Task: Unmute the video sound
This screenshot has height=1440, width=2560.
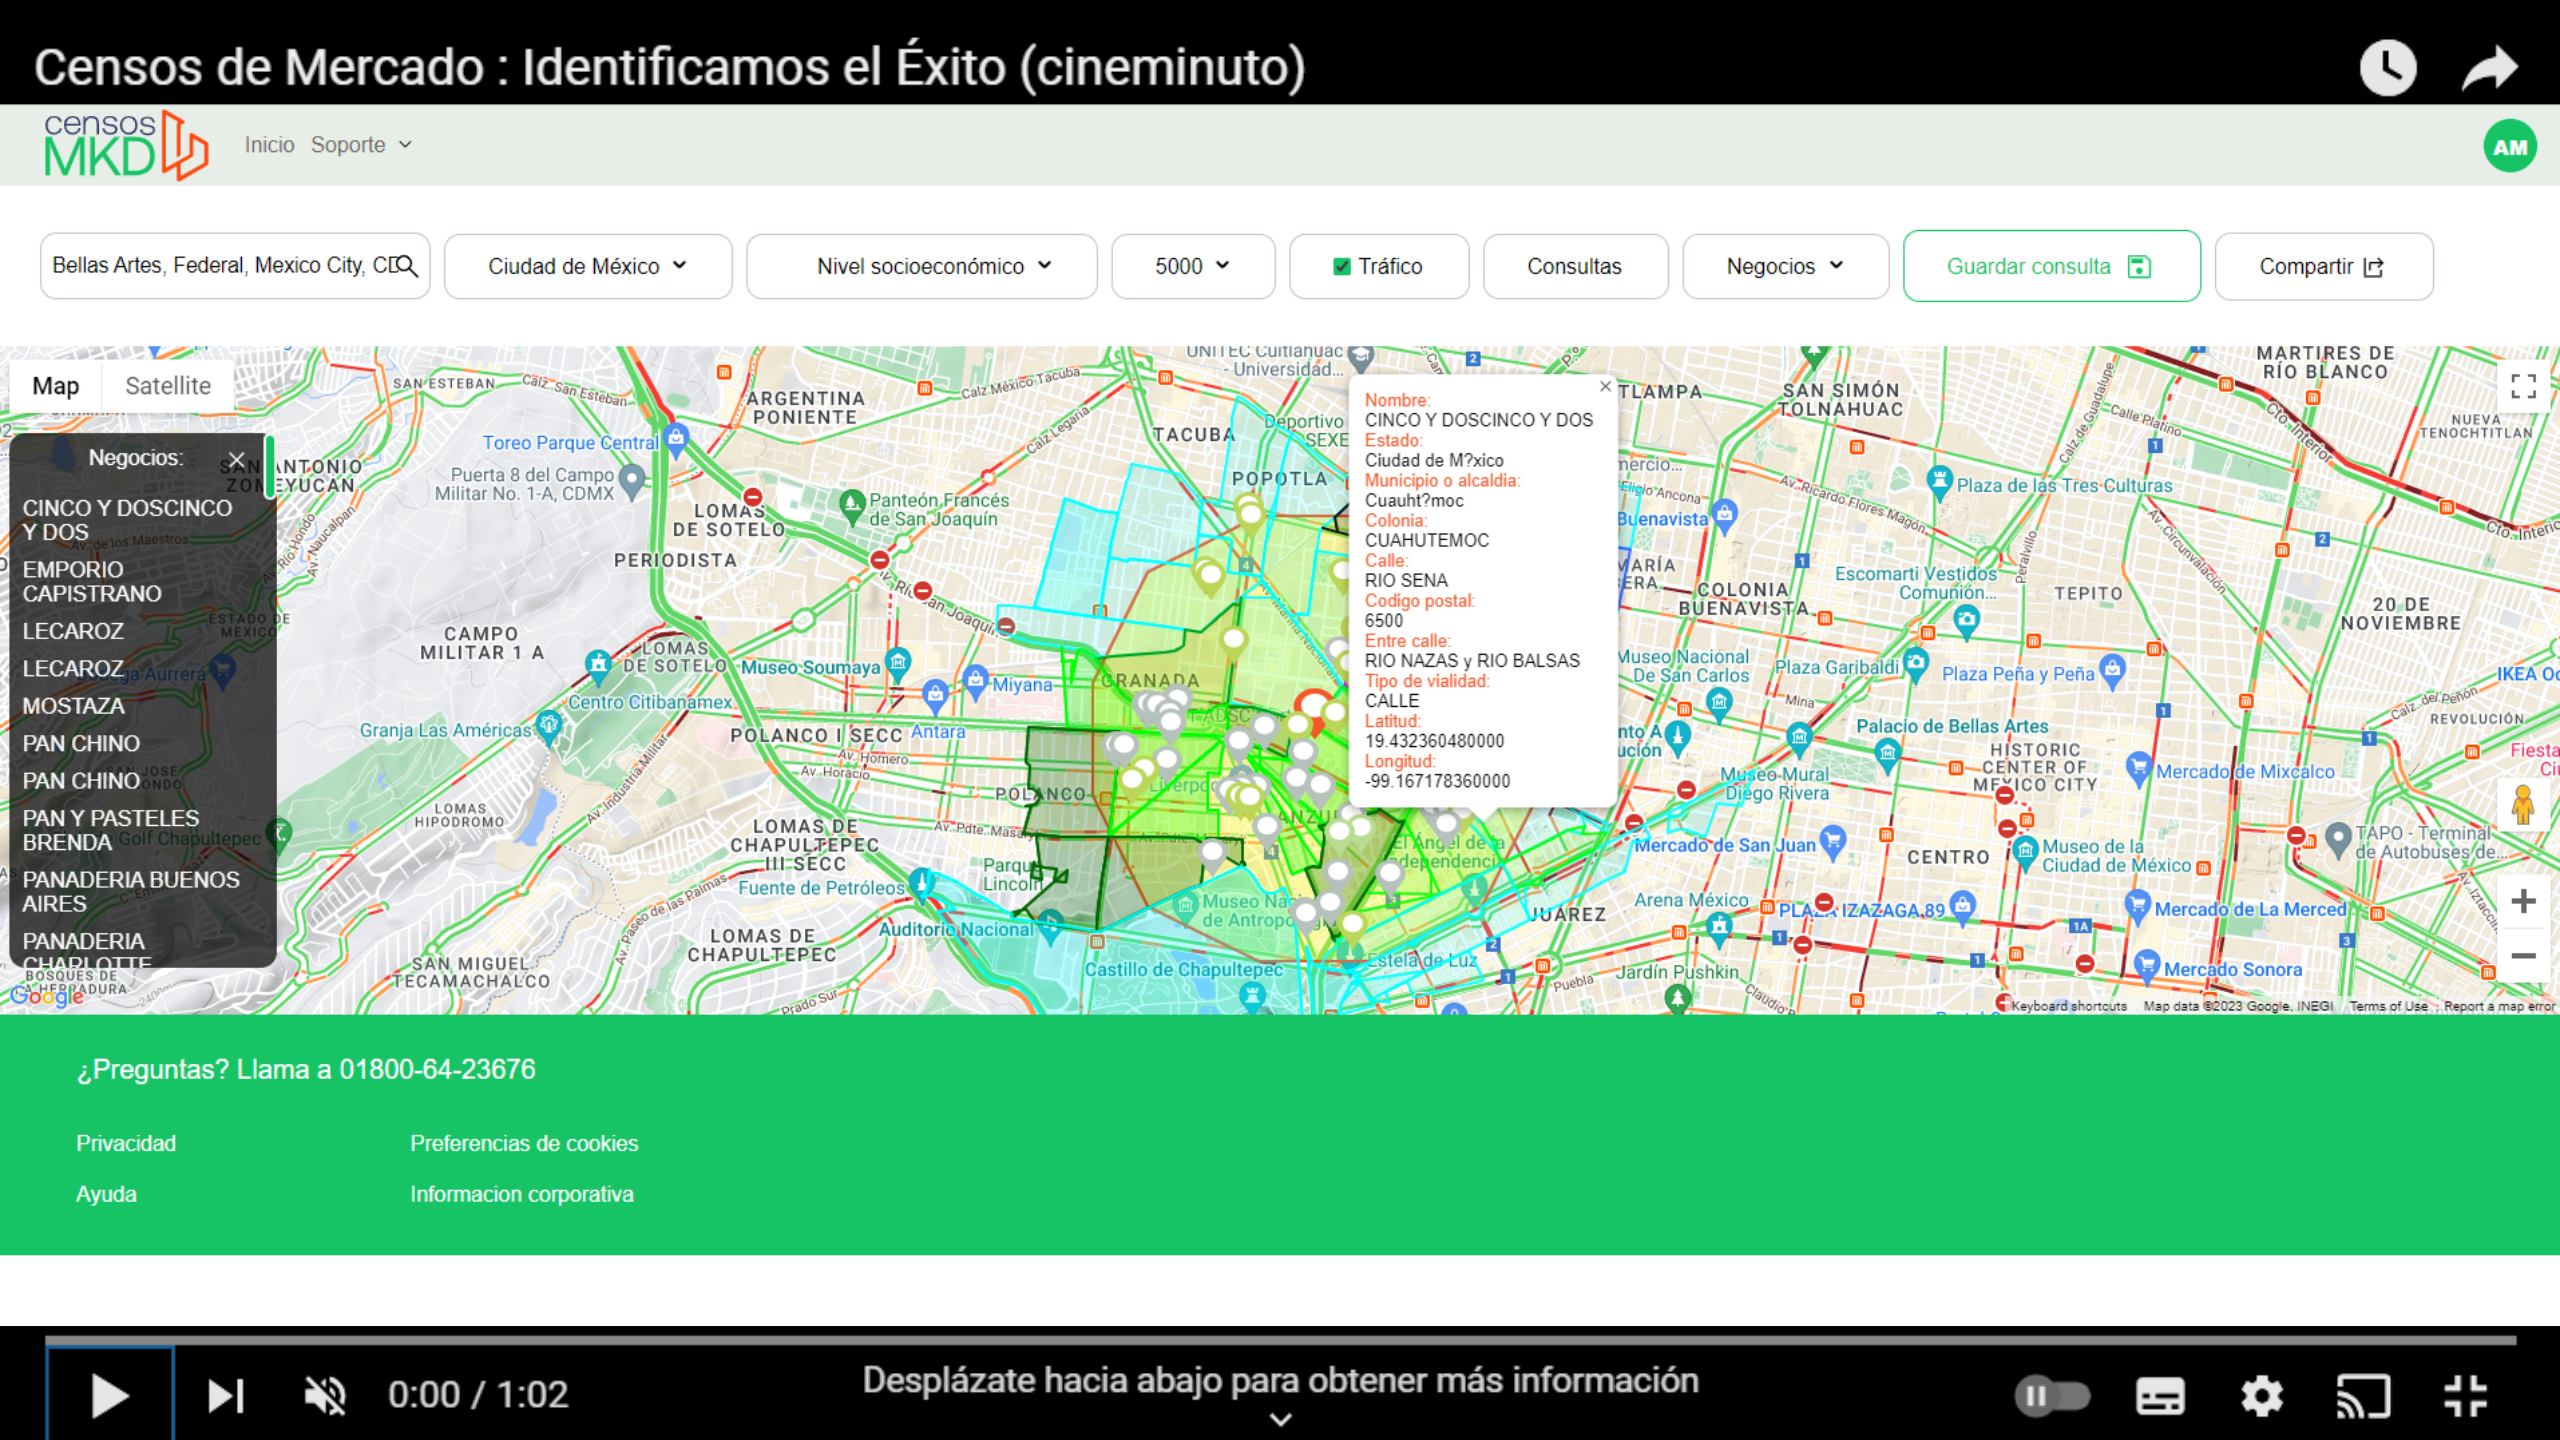Action: 325,1396
